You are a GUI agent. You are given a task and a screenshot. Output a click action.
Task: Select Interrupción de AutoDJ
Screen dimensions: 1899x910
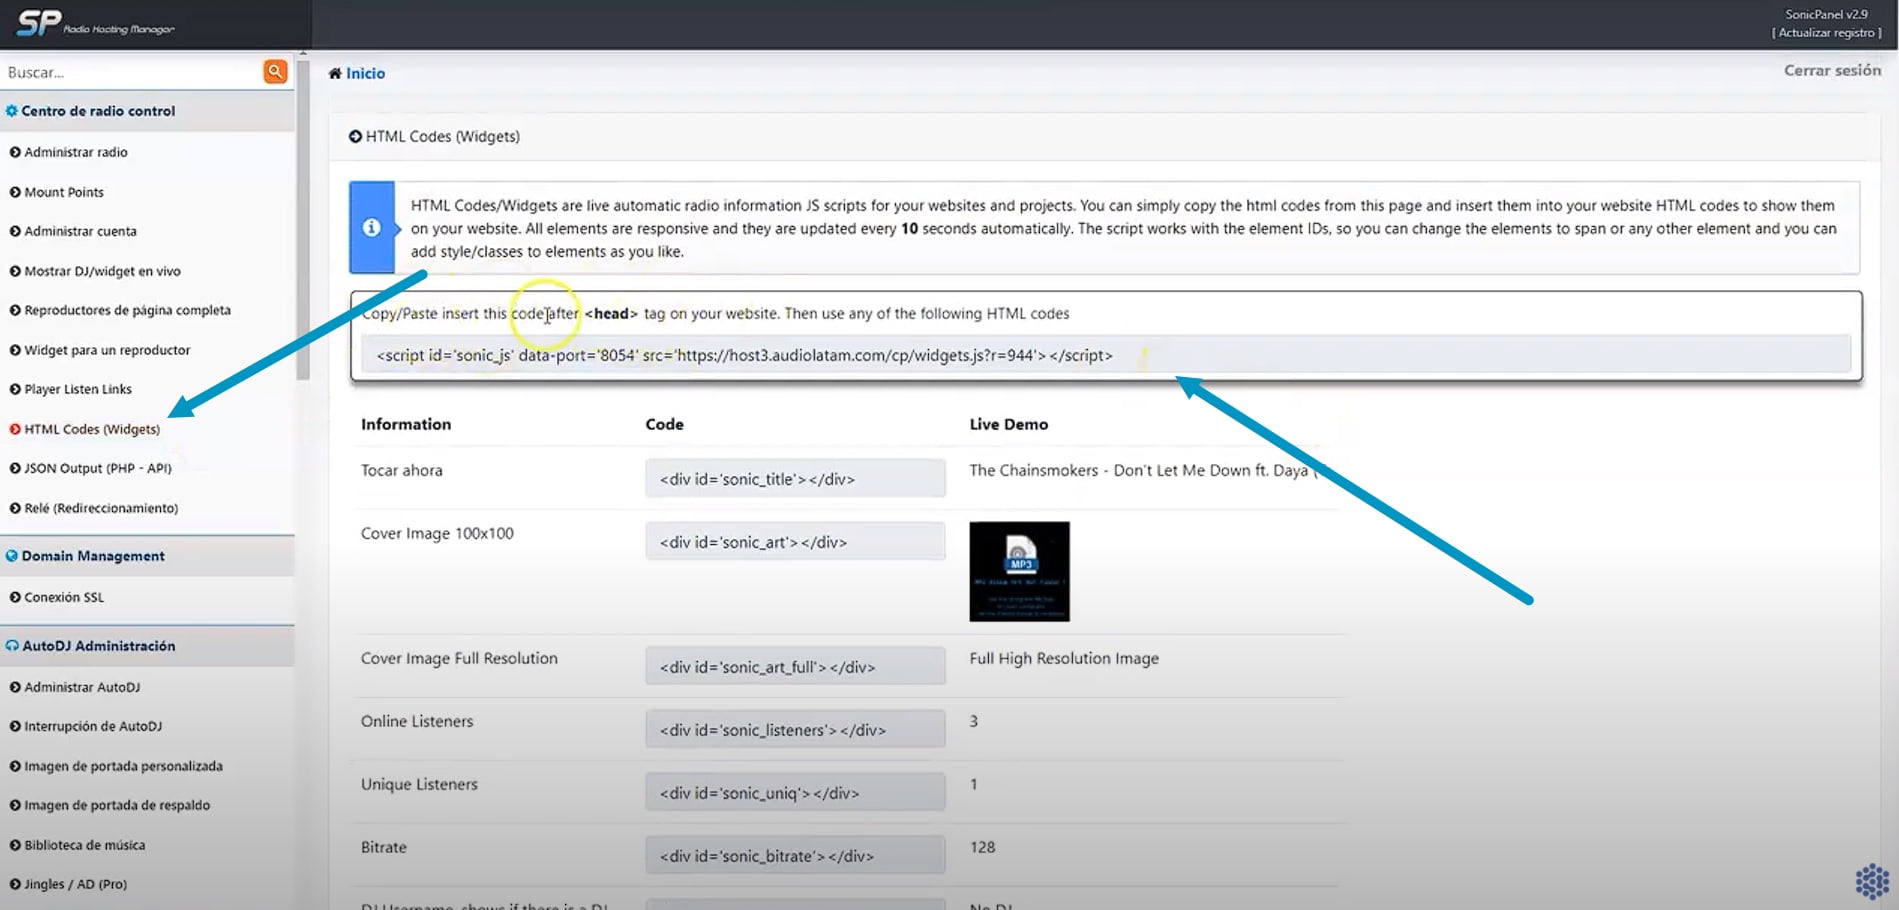(x=93, y=726)
